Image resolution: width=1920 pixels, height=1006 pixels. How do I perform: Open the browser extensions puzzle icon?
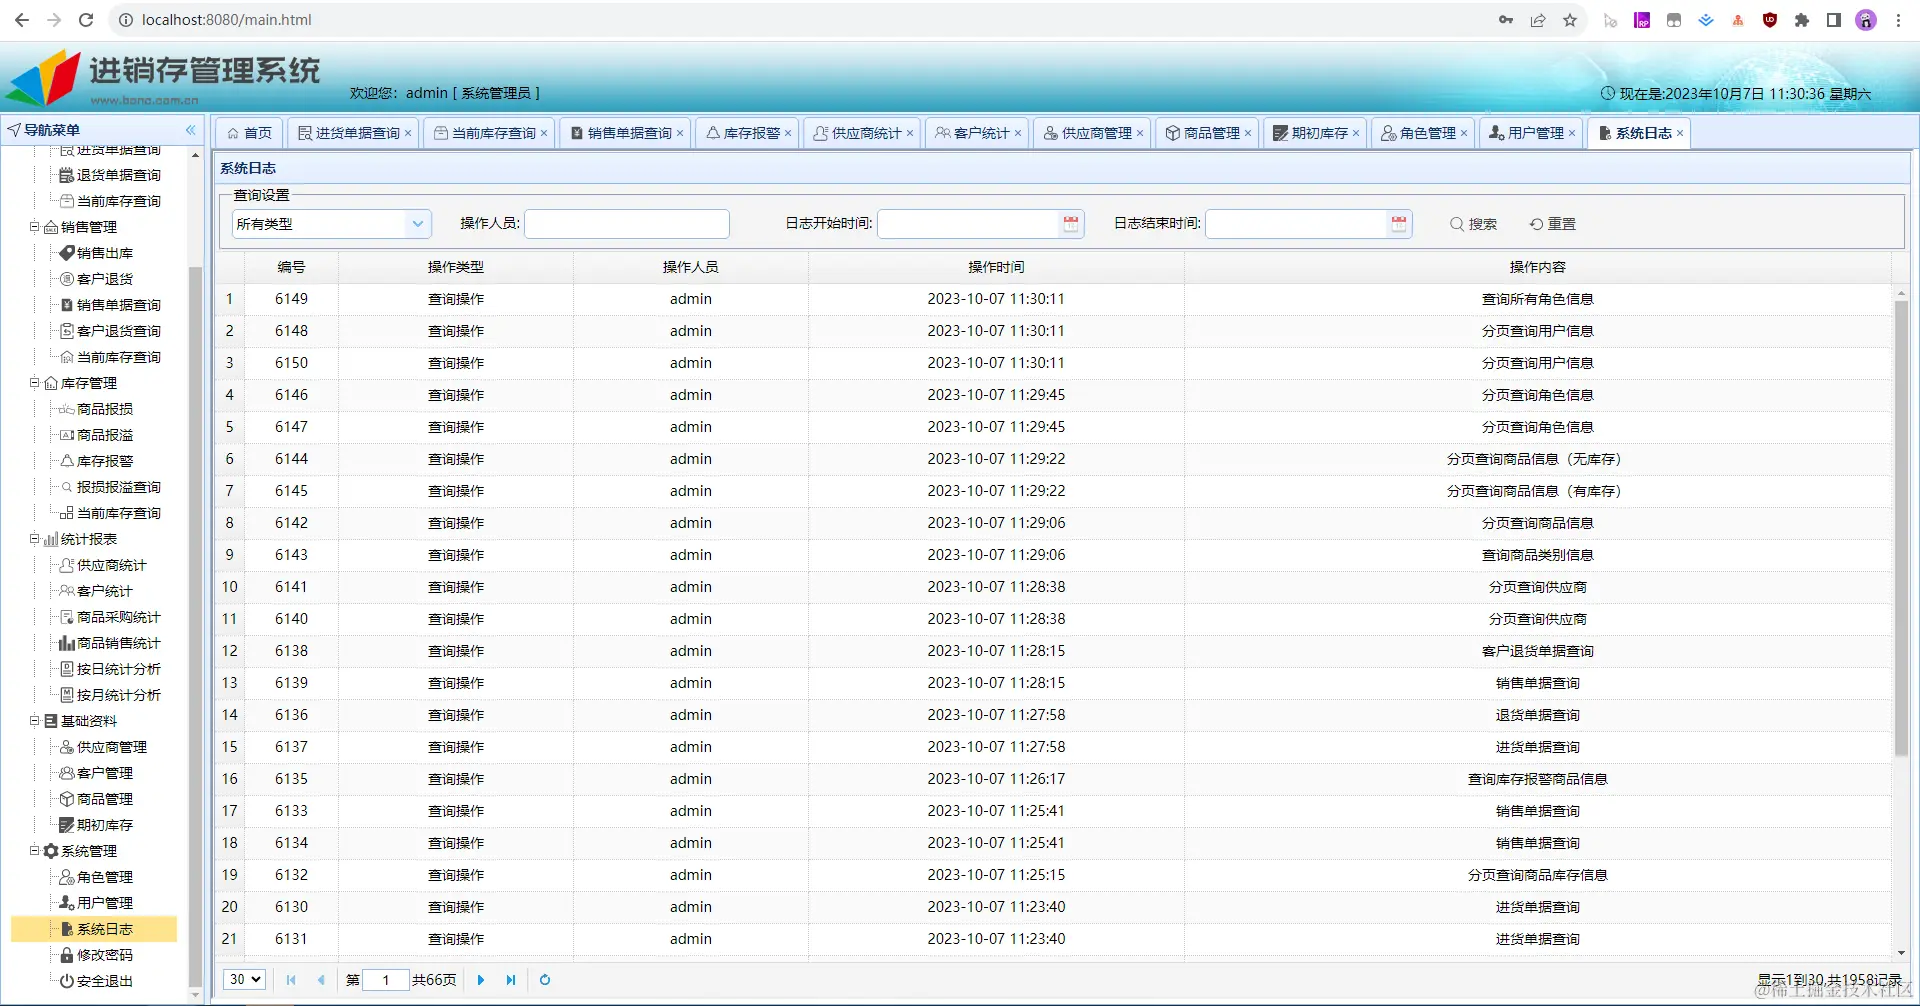click(x=1802, y=20)
